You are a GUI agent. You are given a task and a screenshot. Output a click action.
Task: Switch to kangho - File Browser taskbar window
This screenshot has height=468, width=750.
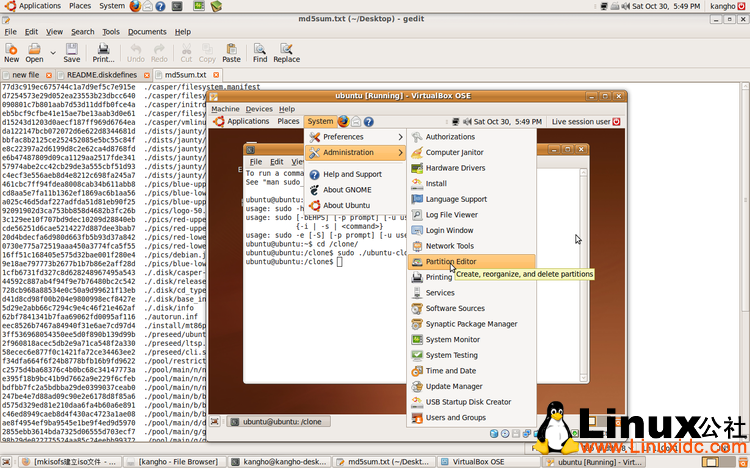[173, 462]
